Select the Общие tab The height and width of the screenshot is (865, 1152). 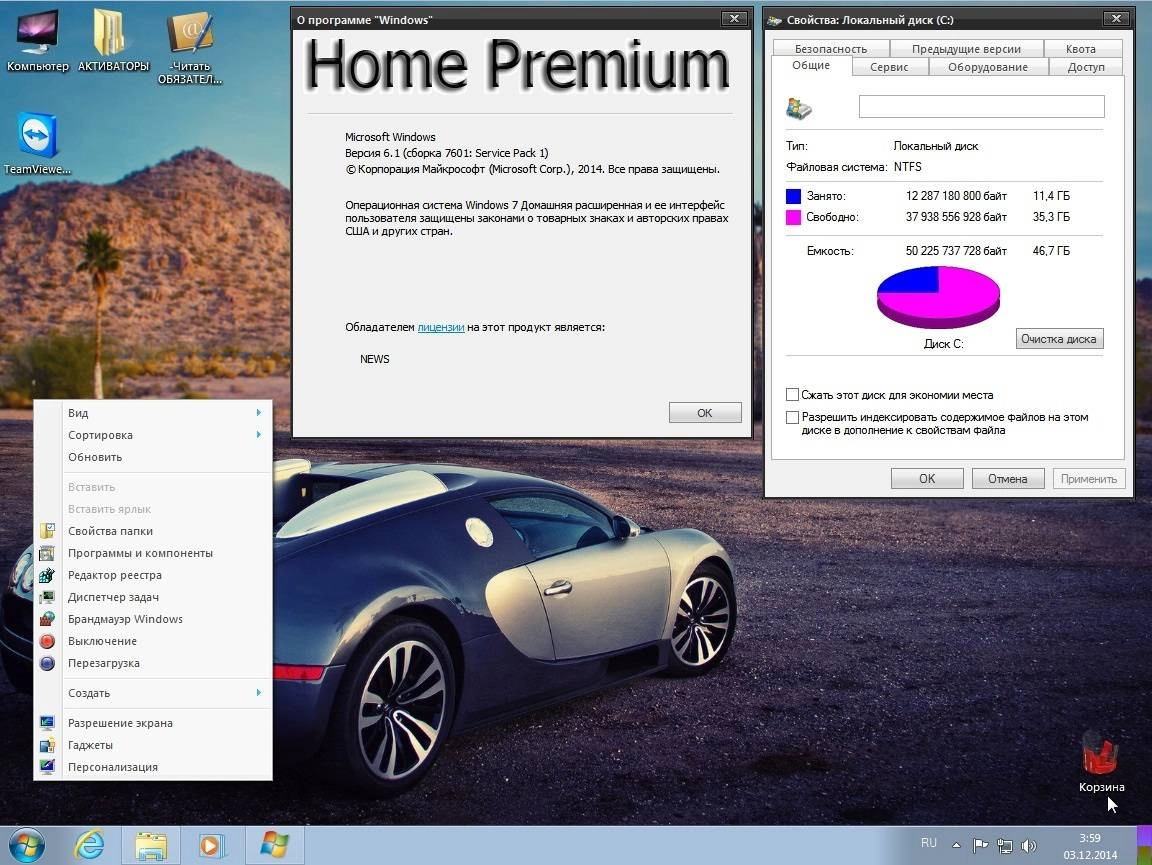coord(811,65)
